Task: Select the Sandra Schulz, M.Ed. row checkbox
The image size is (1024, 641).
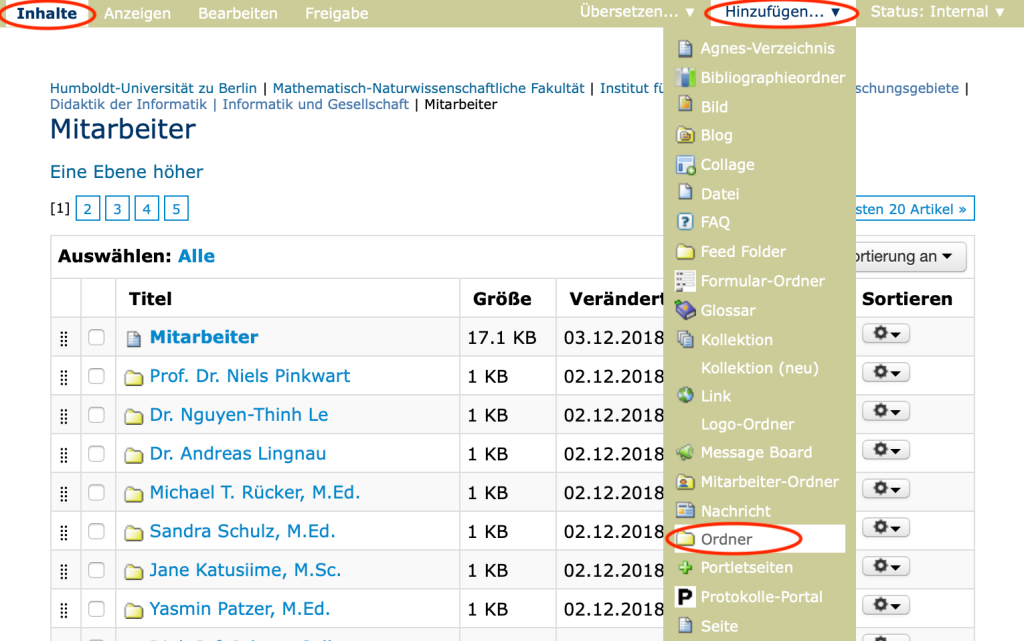Action: pos(96,532)
